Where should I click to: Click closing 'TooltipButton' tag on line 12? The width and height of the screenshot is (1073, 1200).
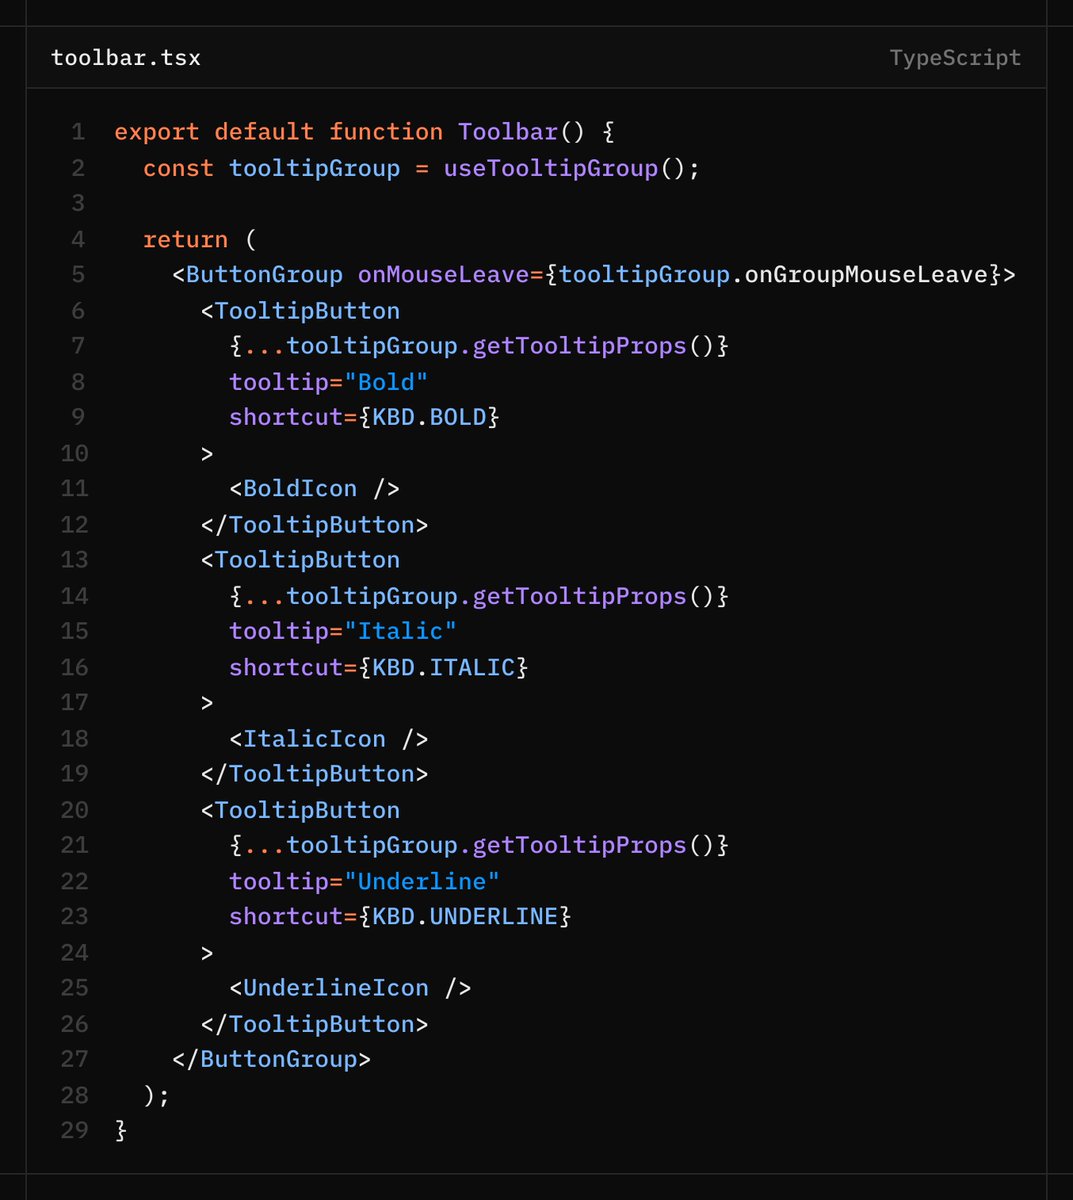pos(321,525)
